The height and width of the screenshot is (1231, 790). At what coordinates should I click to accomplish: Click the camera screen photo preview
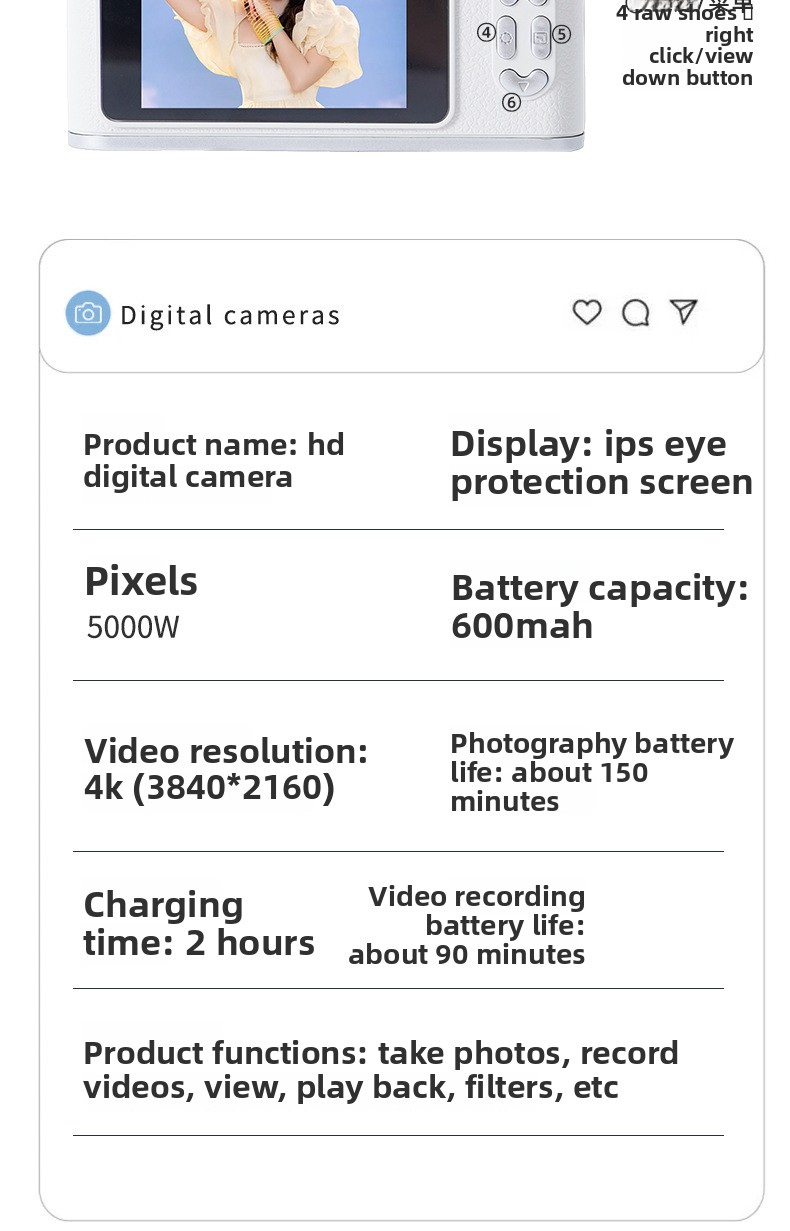point(273,53)
